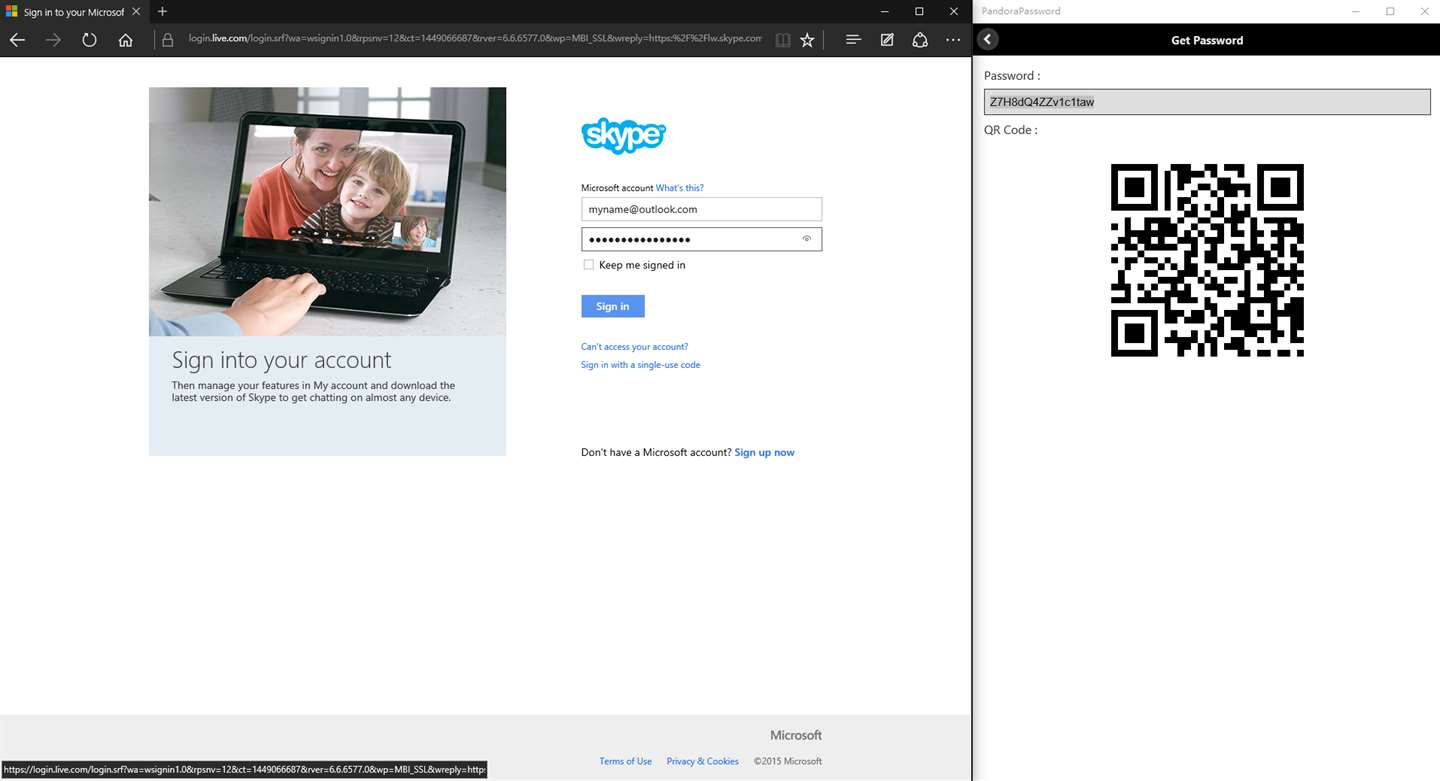Choose Sign in with a single-use code
The height and width of the screenshot is (781, 1440).
[640, 365]
